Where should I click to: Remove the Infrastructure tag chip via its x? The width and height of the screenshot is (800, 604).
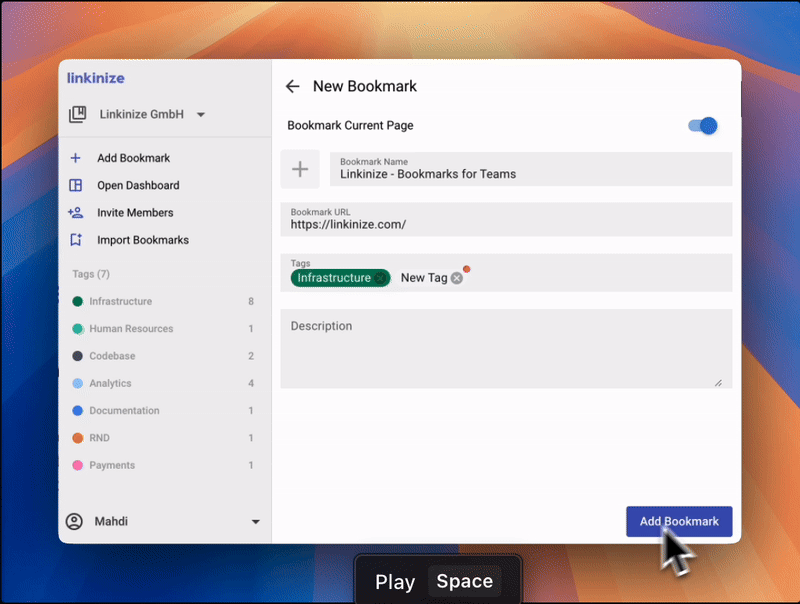click(380, 278)
